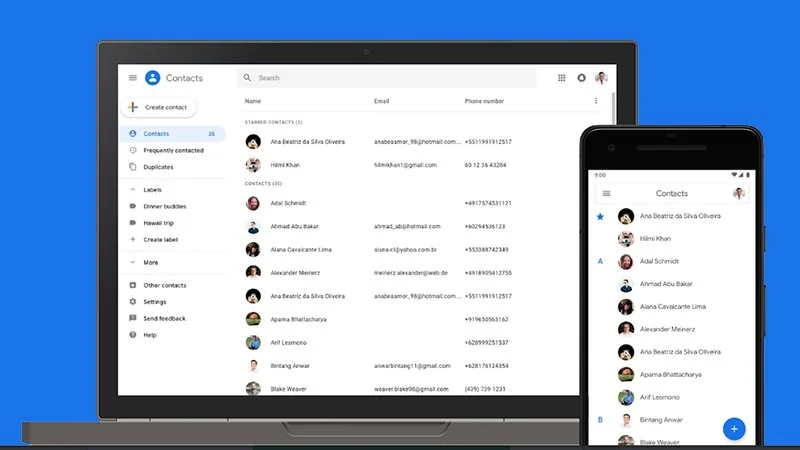Open the account avatar on phone
800x450 pixels.
(738, 193)
